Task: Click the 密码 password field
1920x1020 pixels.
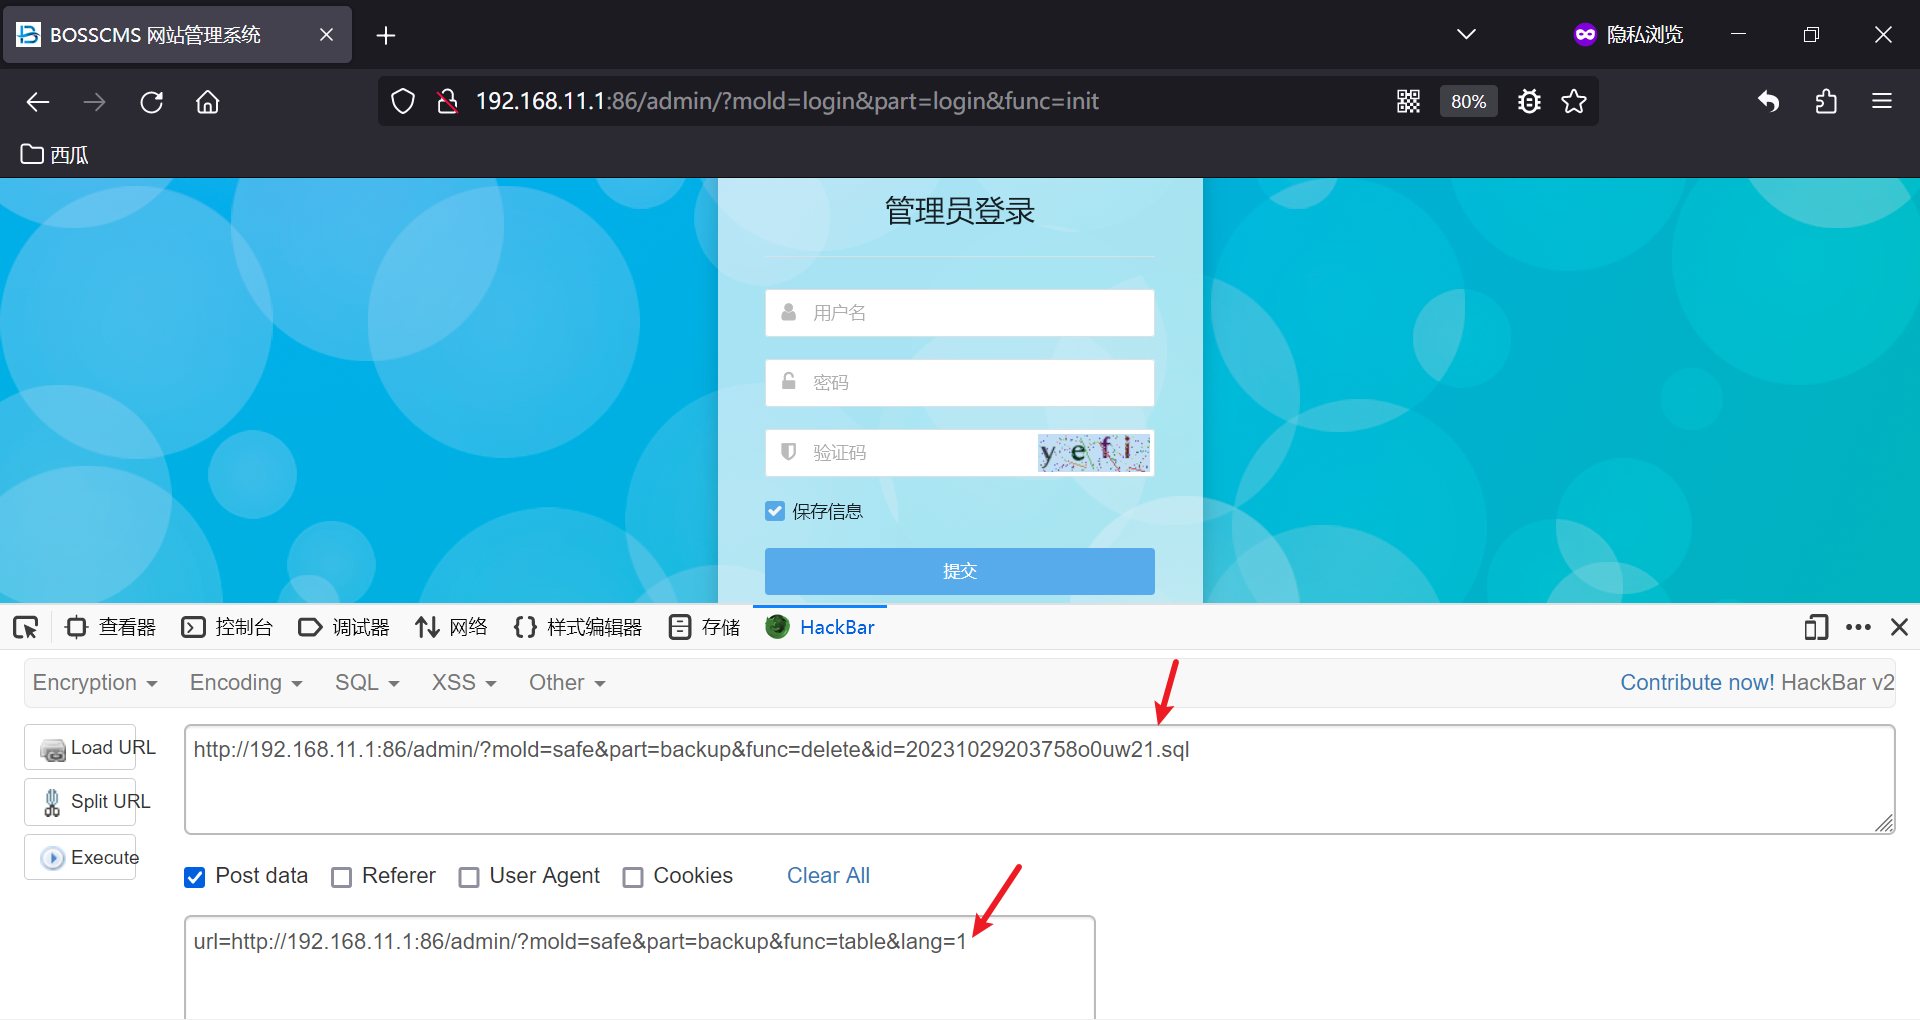Action: tap(960, 383)
